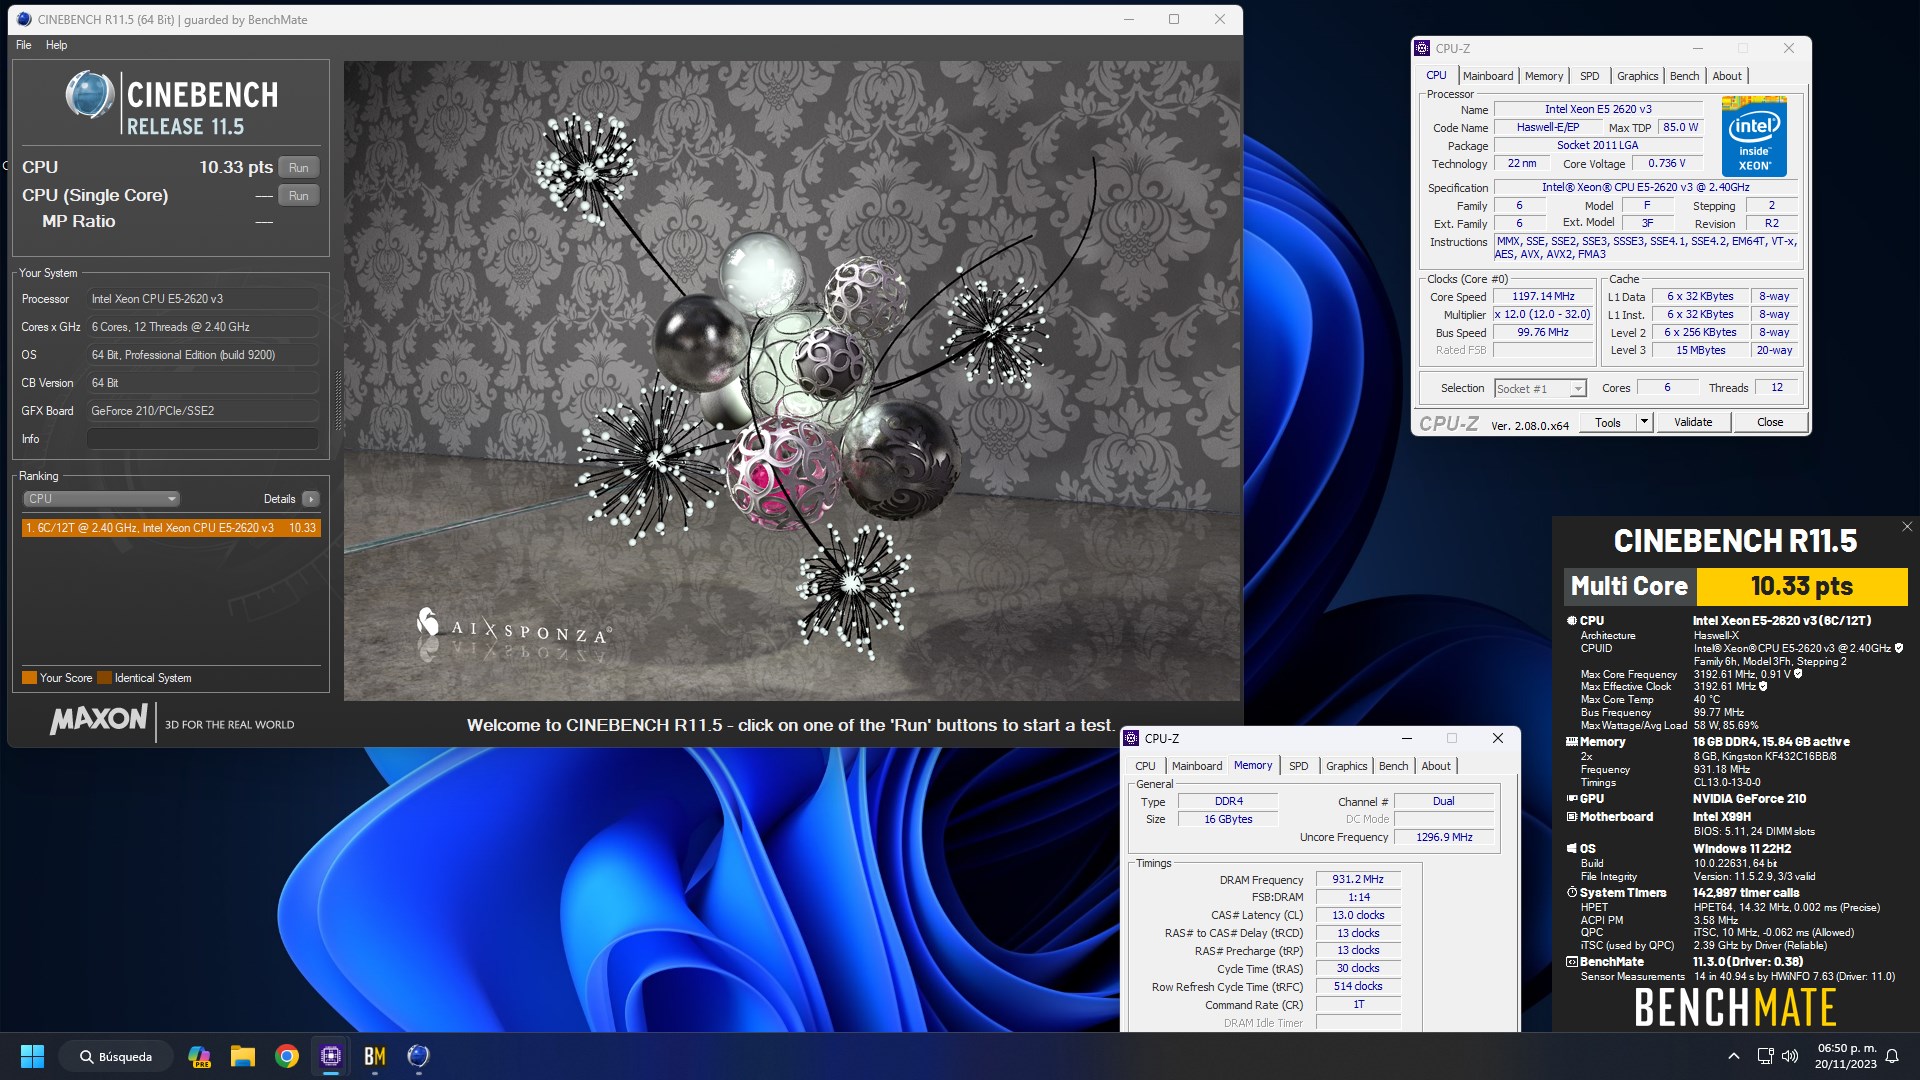
Task: Click the Tools button in CPU-Z
Action: click(1608, 423)
